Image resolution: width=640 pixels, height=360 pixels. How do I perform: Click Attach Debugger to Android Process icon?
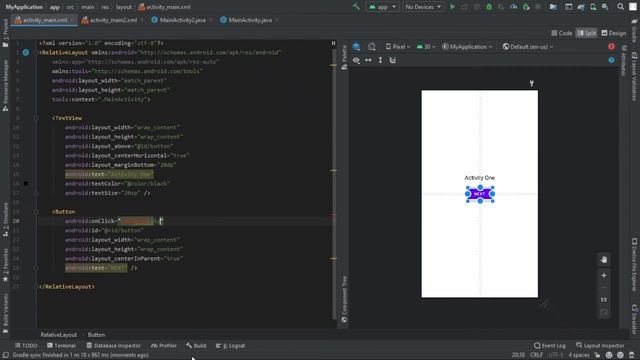click(526, 7)
